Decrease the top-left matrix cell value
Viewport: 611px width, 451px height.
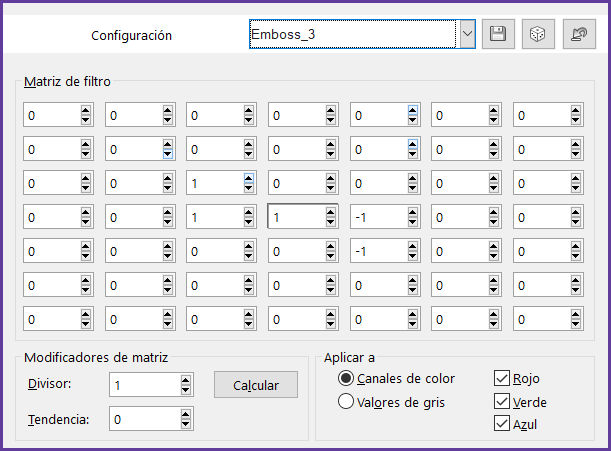[86, 120]
